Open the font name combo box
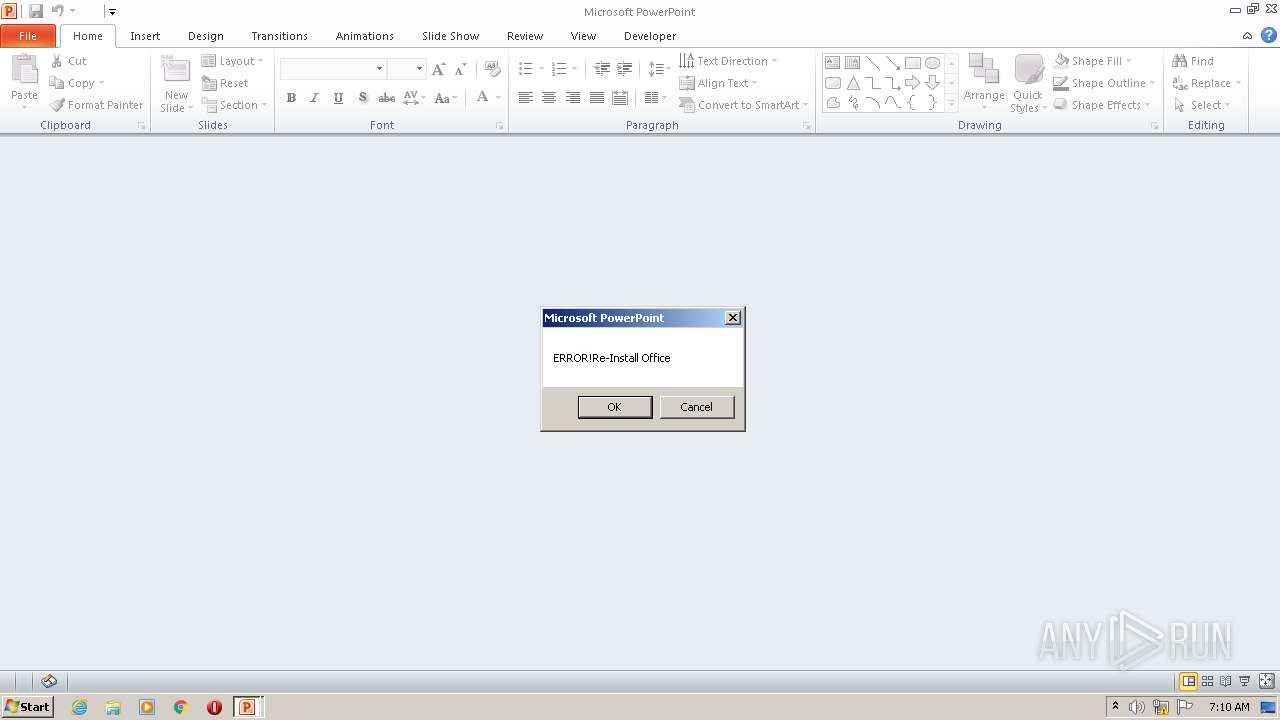The height and width of the screenshot is (720, 1280). pos(333,68)
